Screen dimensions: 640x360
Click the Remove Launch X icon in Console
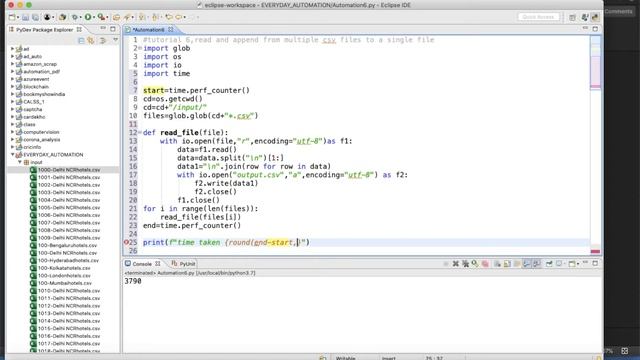tap(456, 264)
